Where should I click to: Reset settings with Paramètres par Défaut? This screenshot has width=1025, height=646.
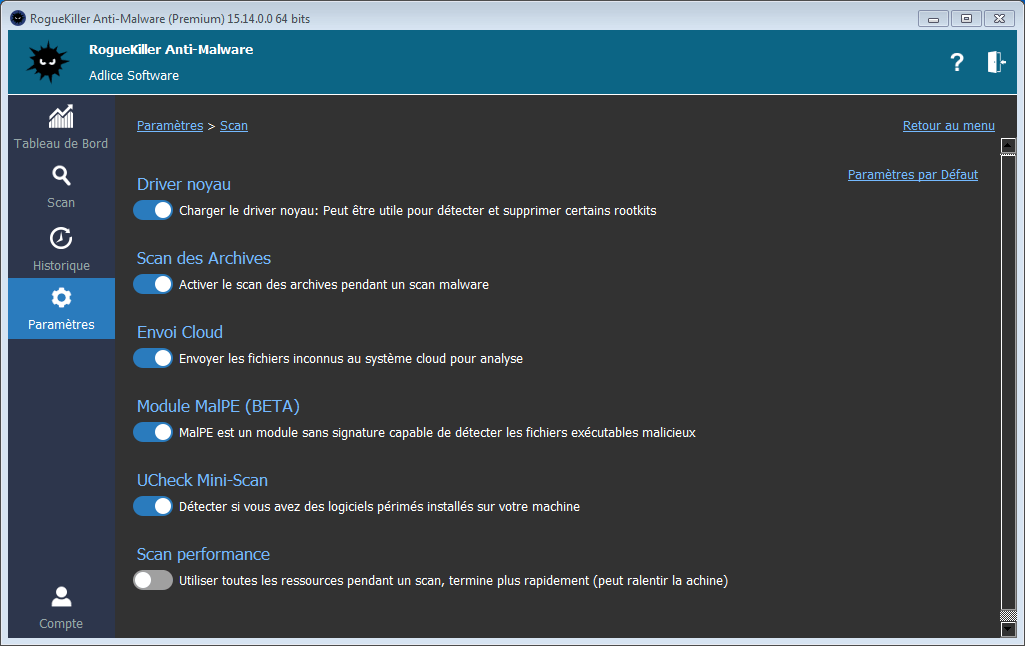point(912,175)
